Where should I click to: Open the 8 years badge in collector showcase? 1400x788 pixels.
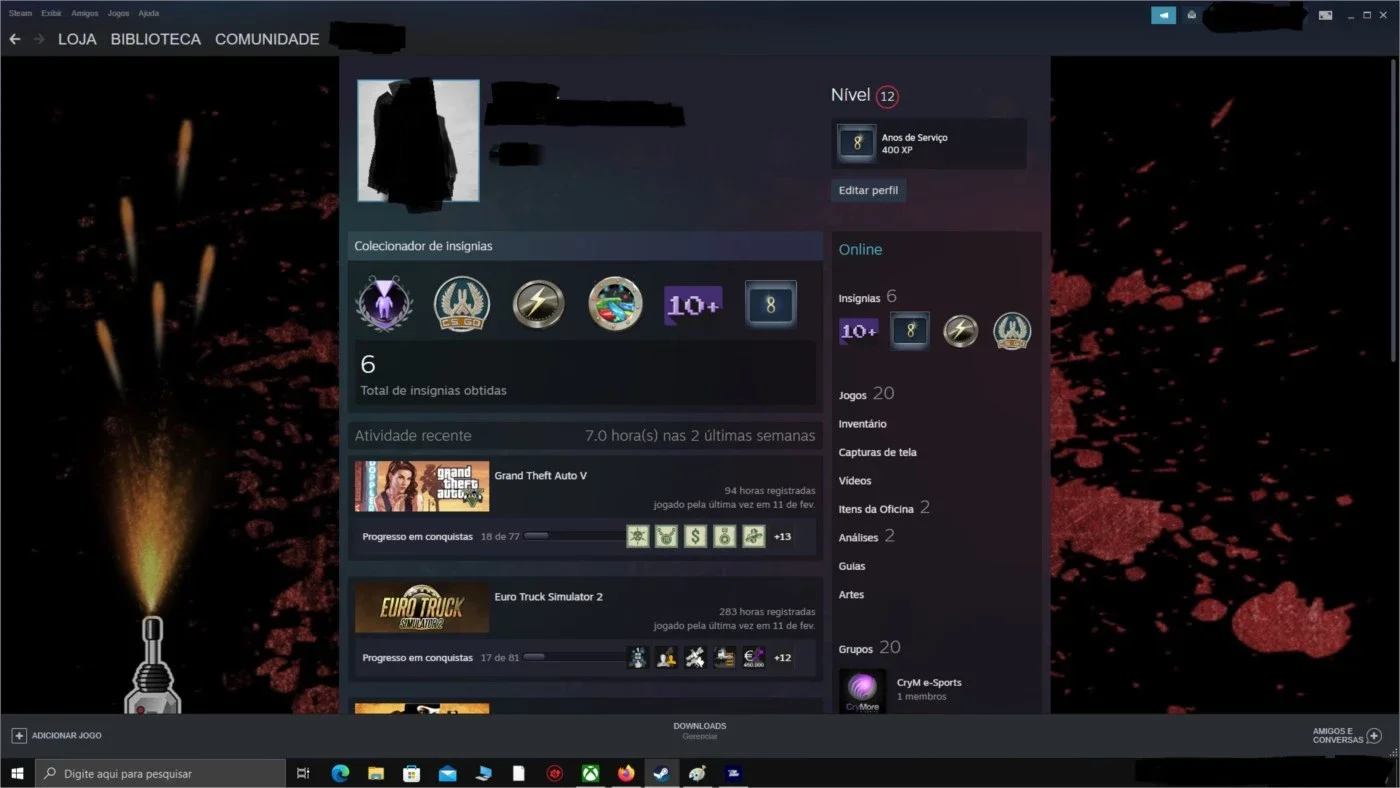point(770,304)
